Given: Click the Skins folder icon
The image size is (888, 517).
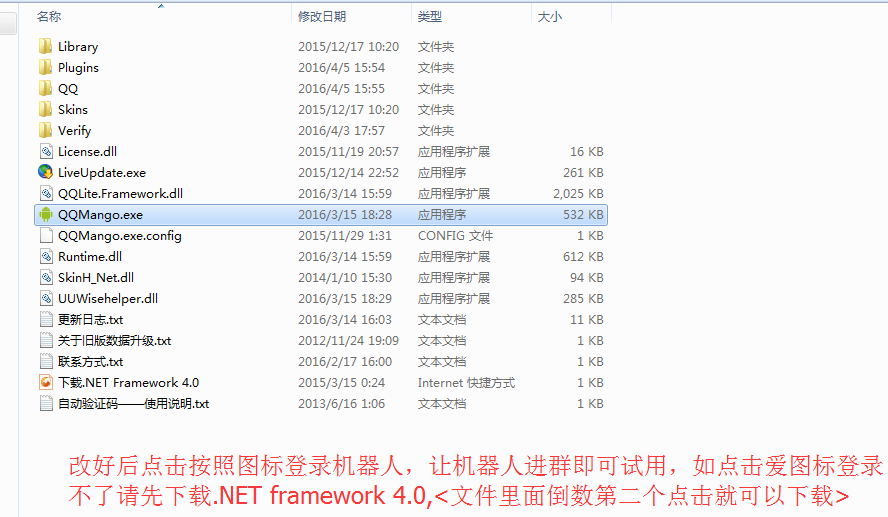Looking at the screenshot, I should point(46,109).
